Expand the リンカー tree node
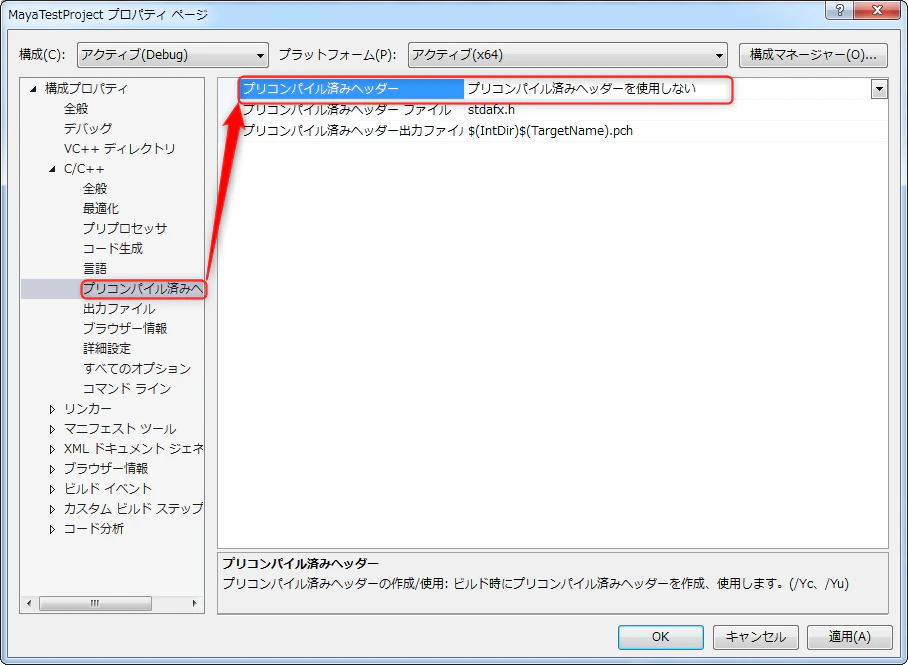908x665 pixels. [52, 410]
